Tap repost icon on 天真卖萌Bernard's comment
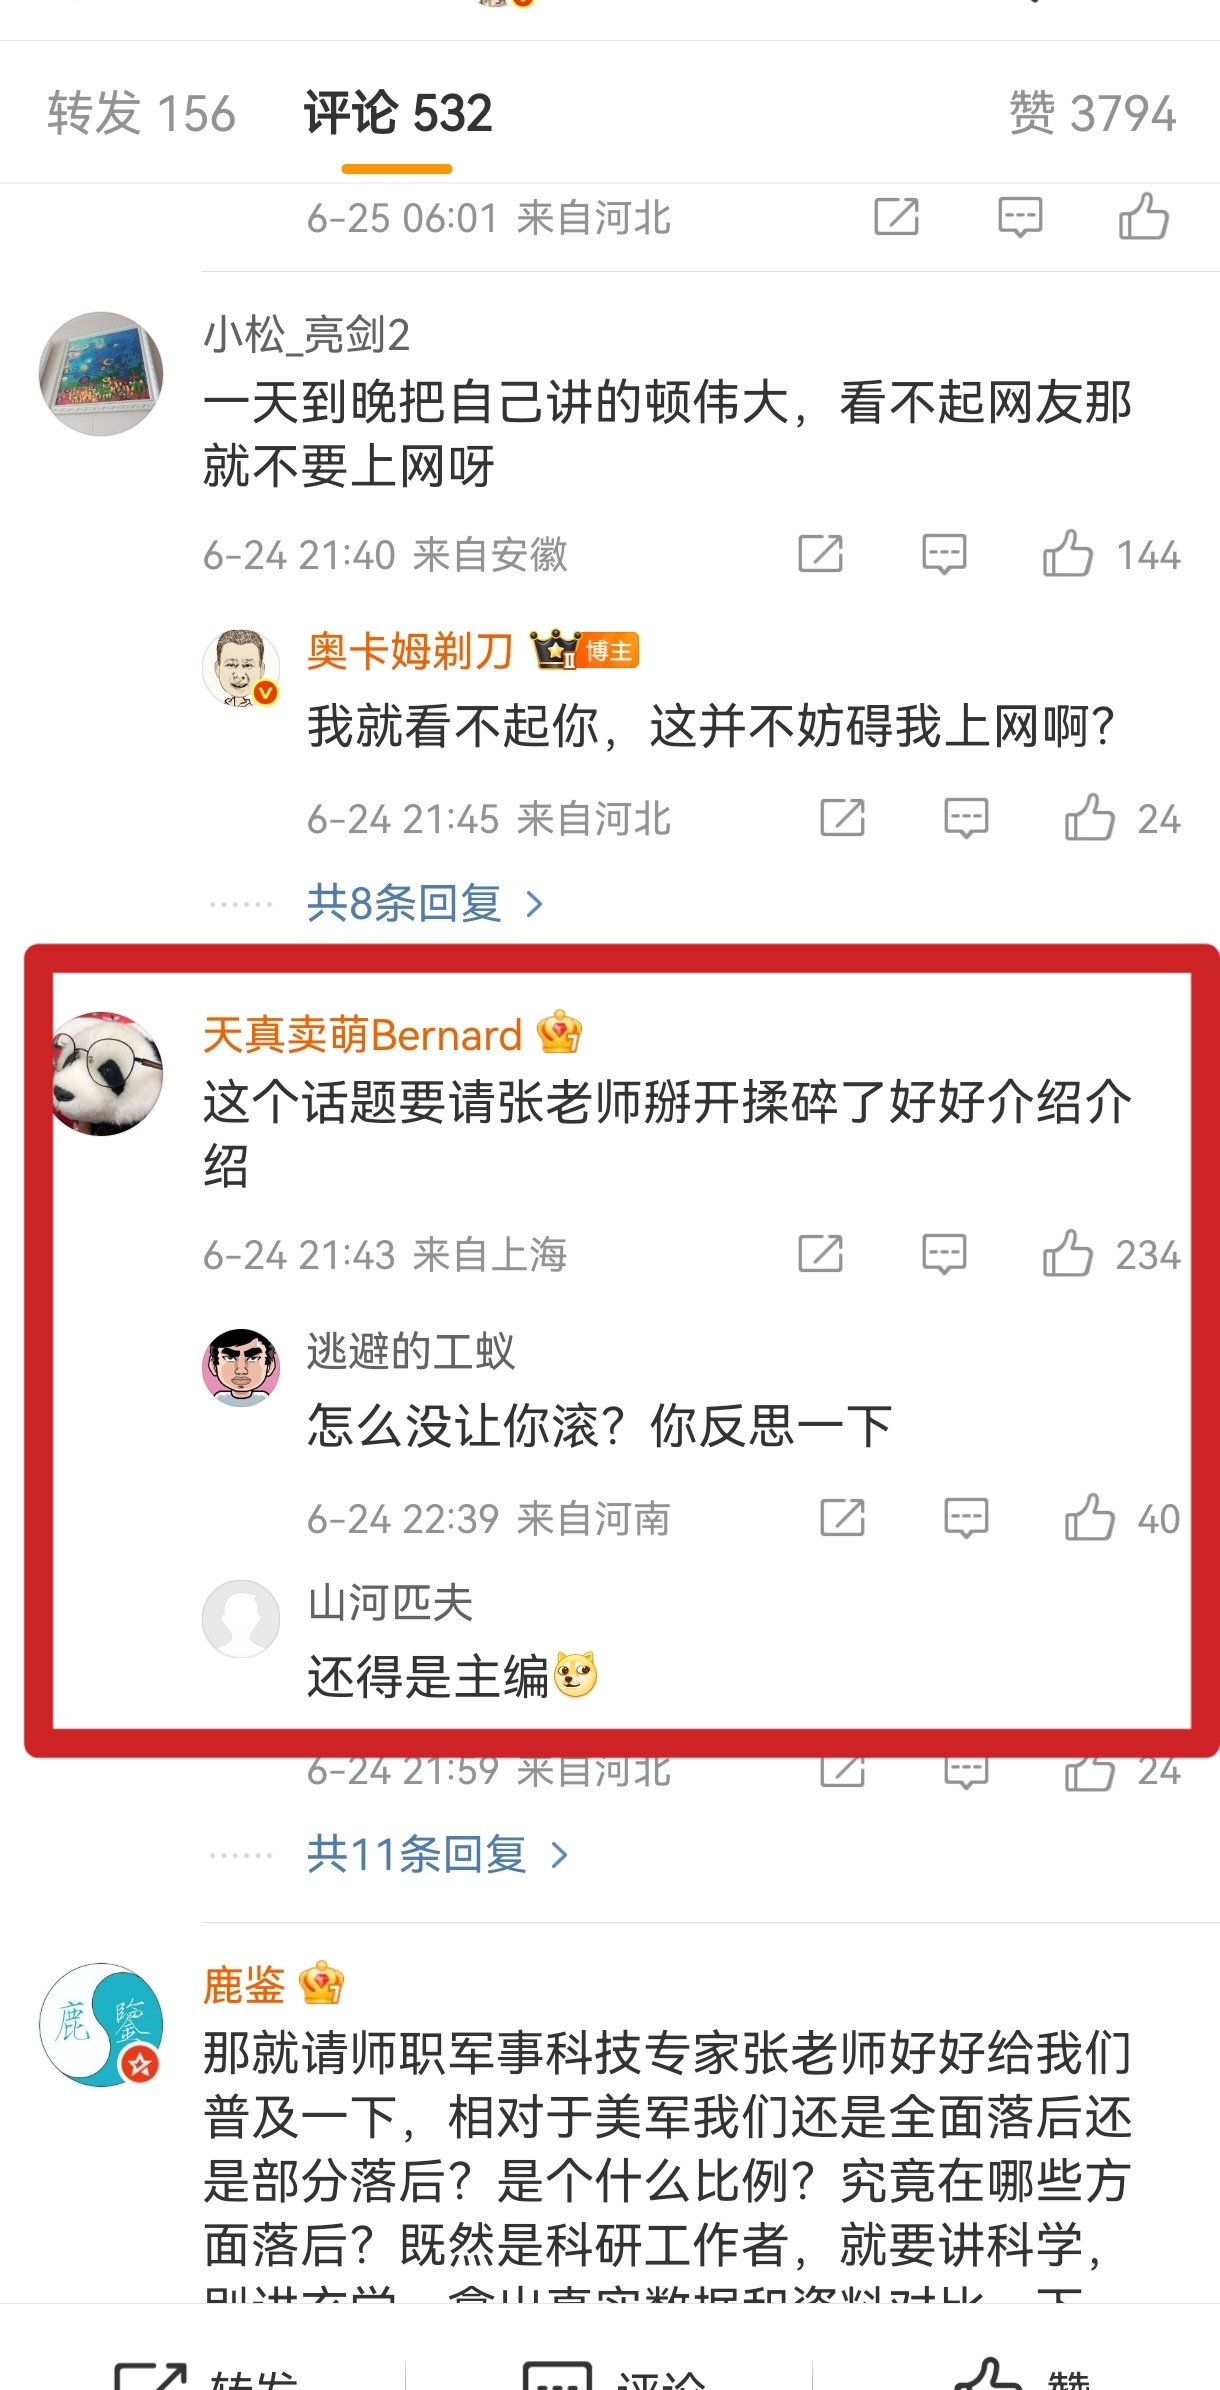Viewport: 1220px width, 2390px height. 820,1254
